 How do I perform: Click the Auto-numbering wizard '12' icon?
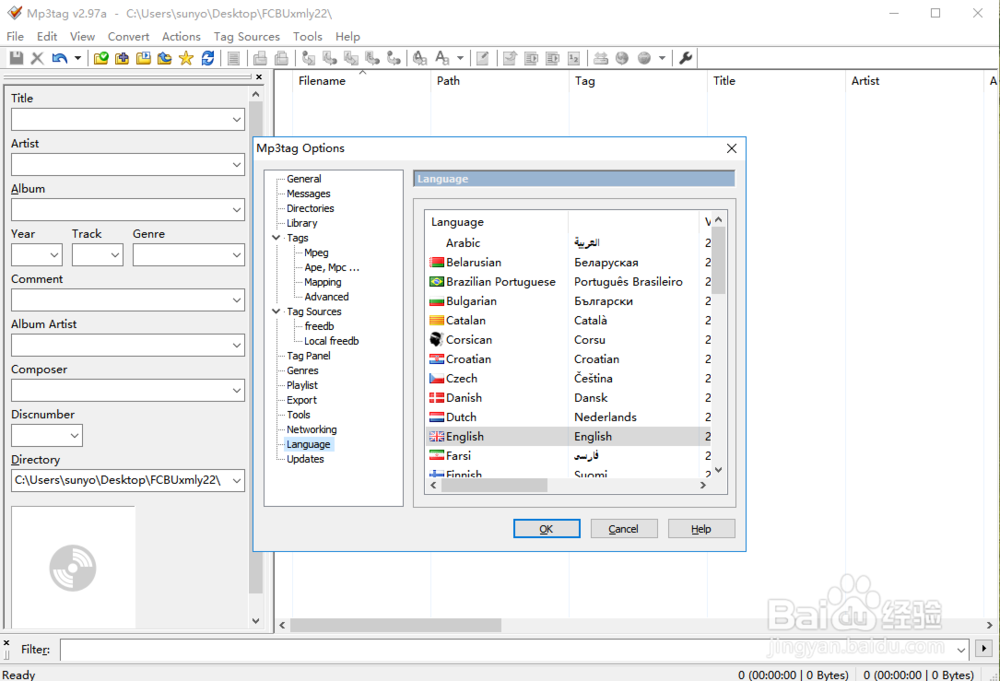click(574, 58)
